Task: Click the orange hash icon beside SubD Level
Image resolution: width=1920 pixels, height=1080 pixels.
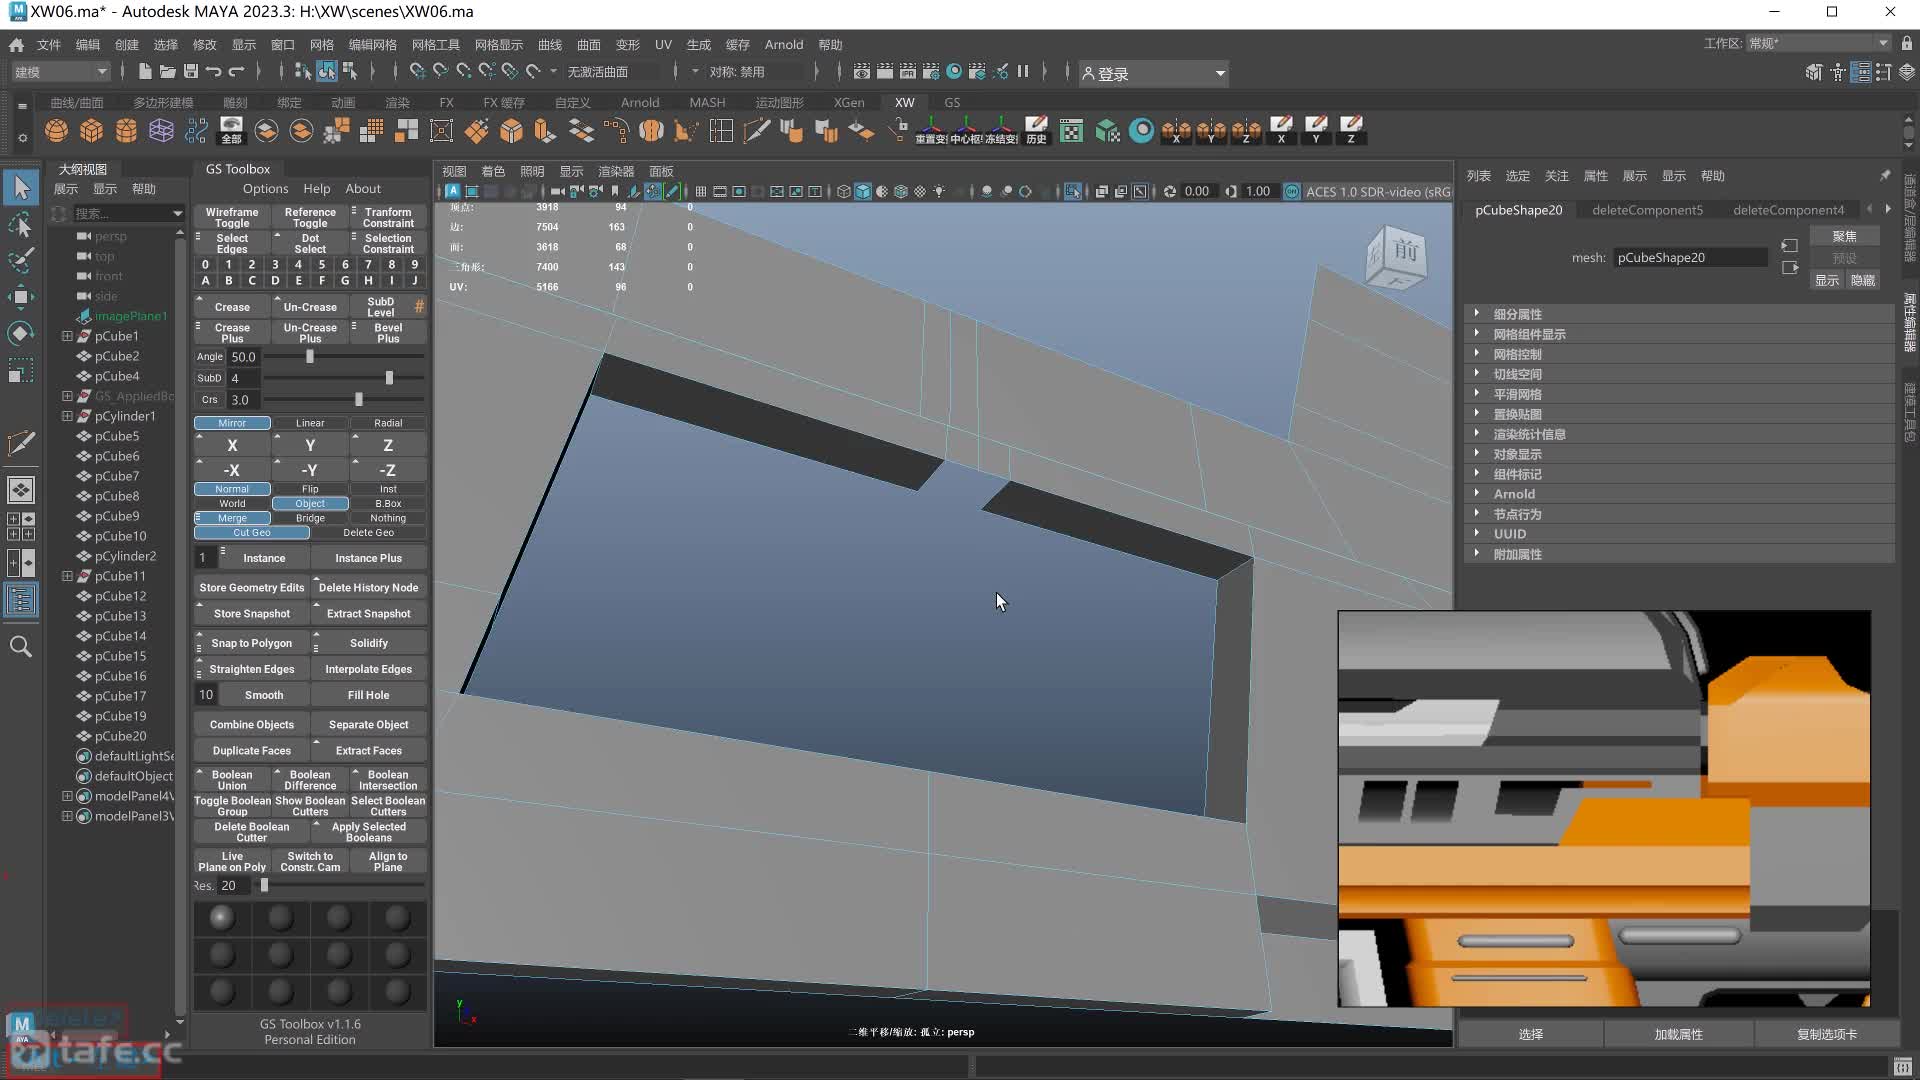Action: click(x=419, y=306)
